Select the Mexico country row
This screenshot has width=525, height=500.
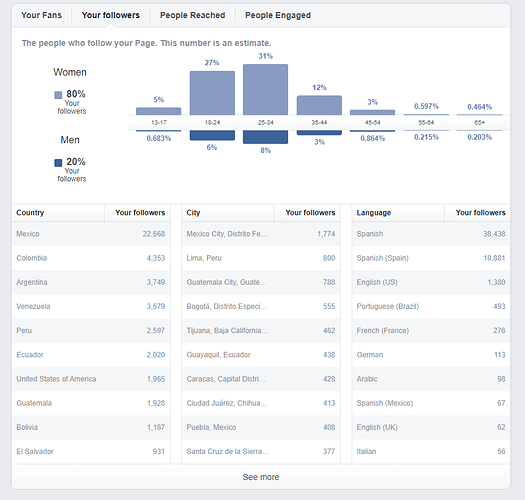tap(91, 234)
